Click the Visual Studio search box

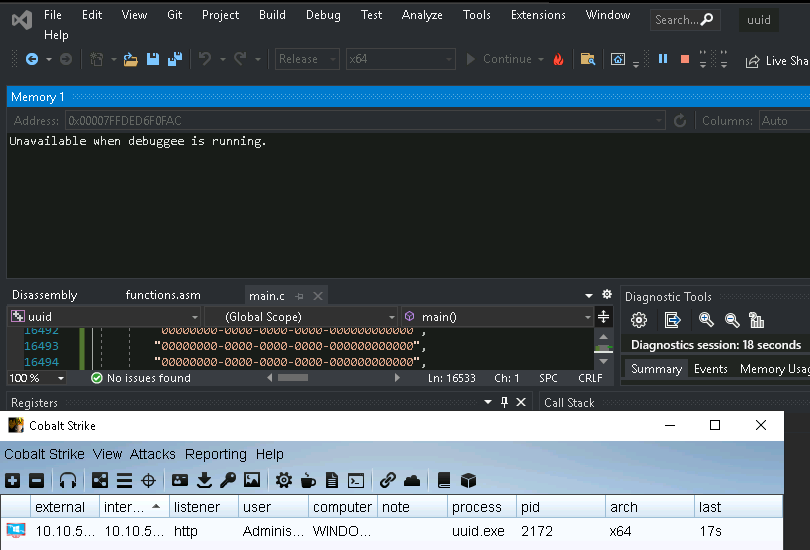point(685,20)
